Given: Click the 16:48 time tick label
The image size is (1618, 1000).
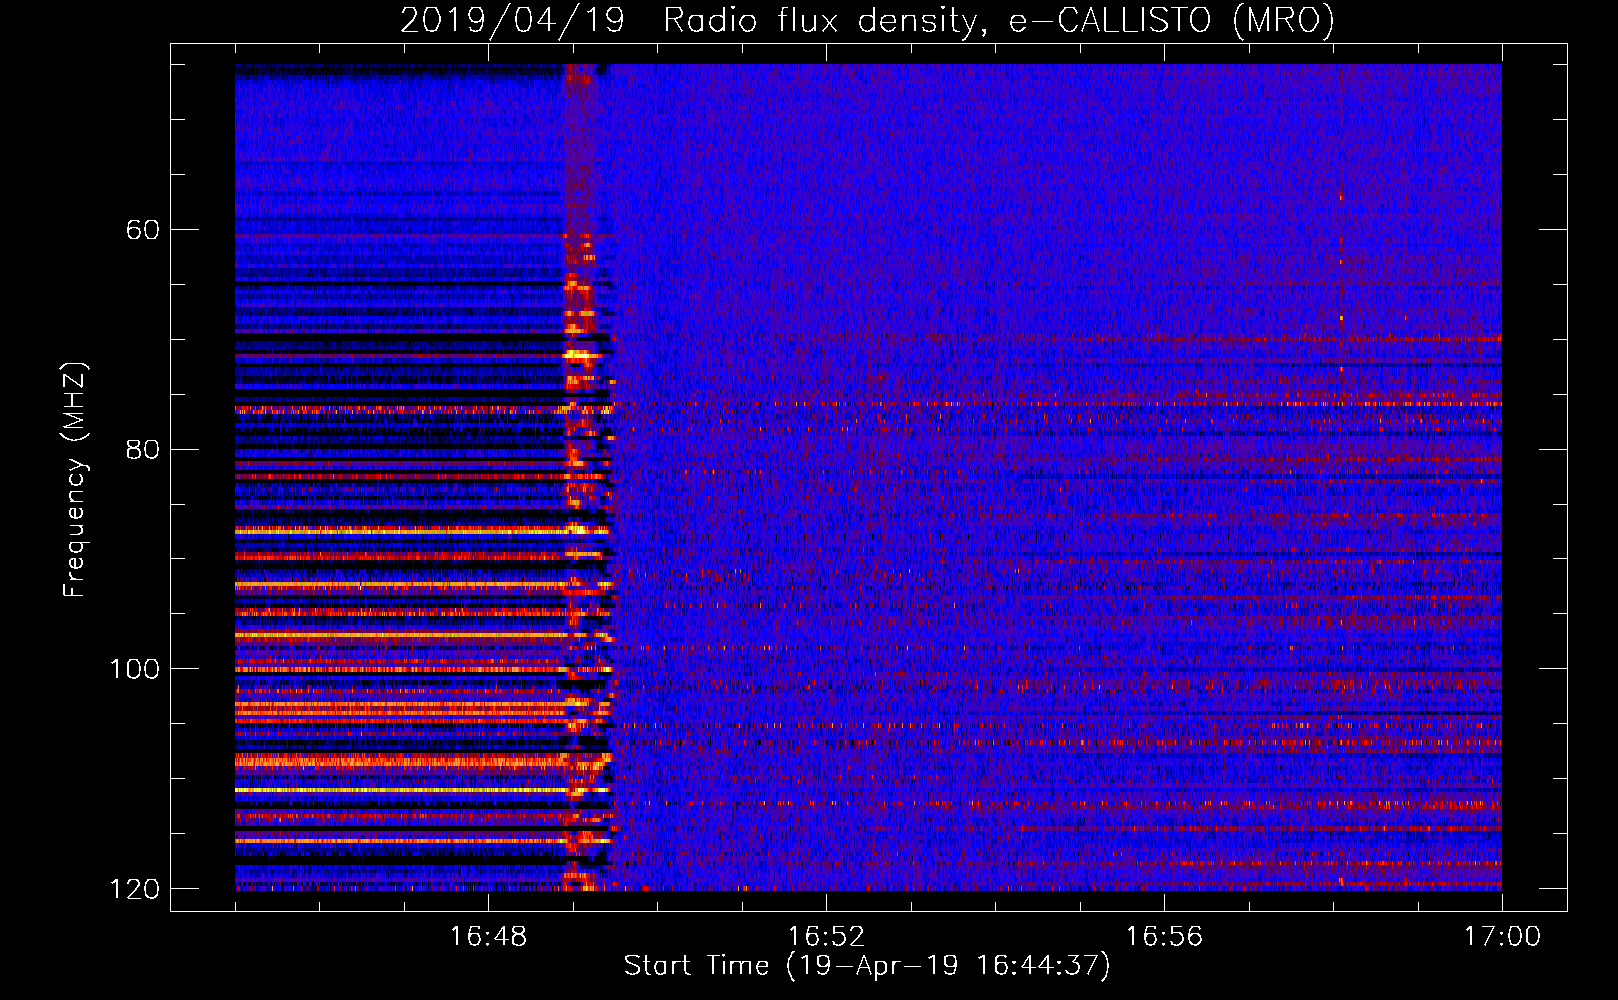Looking at the screenshot, I should (488, 937).
